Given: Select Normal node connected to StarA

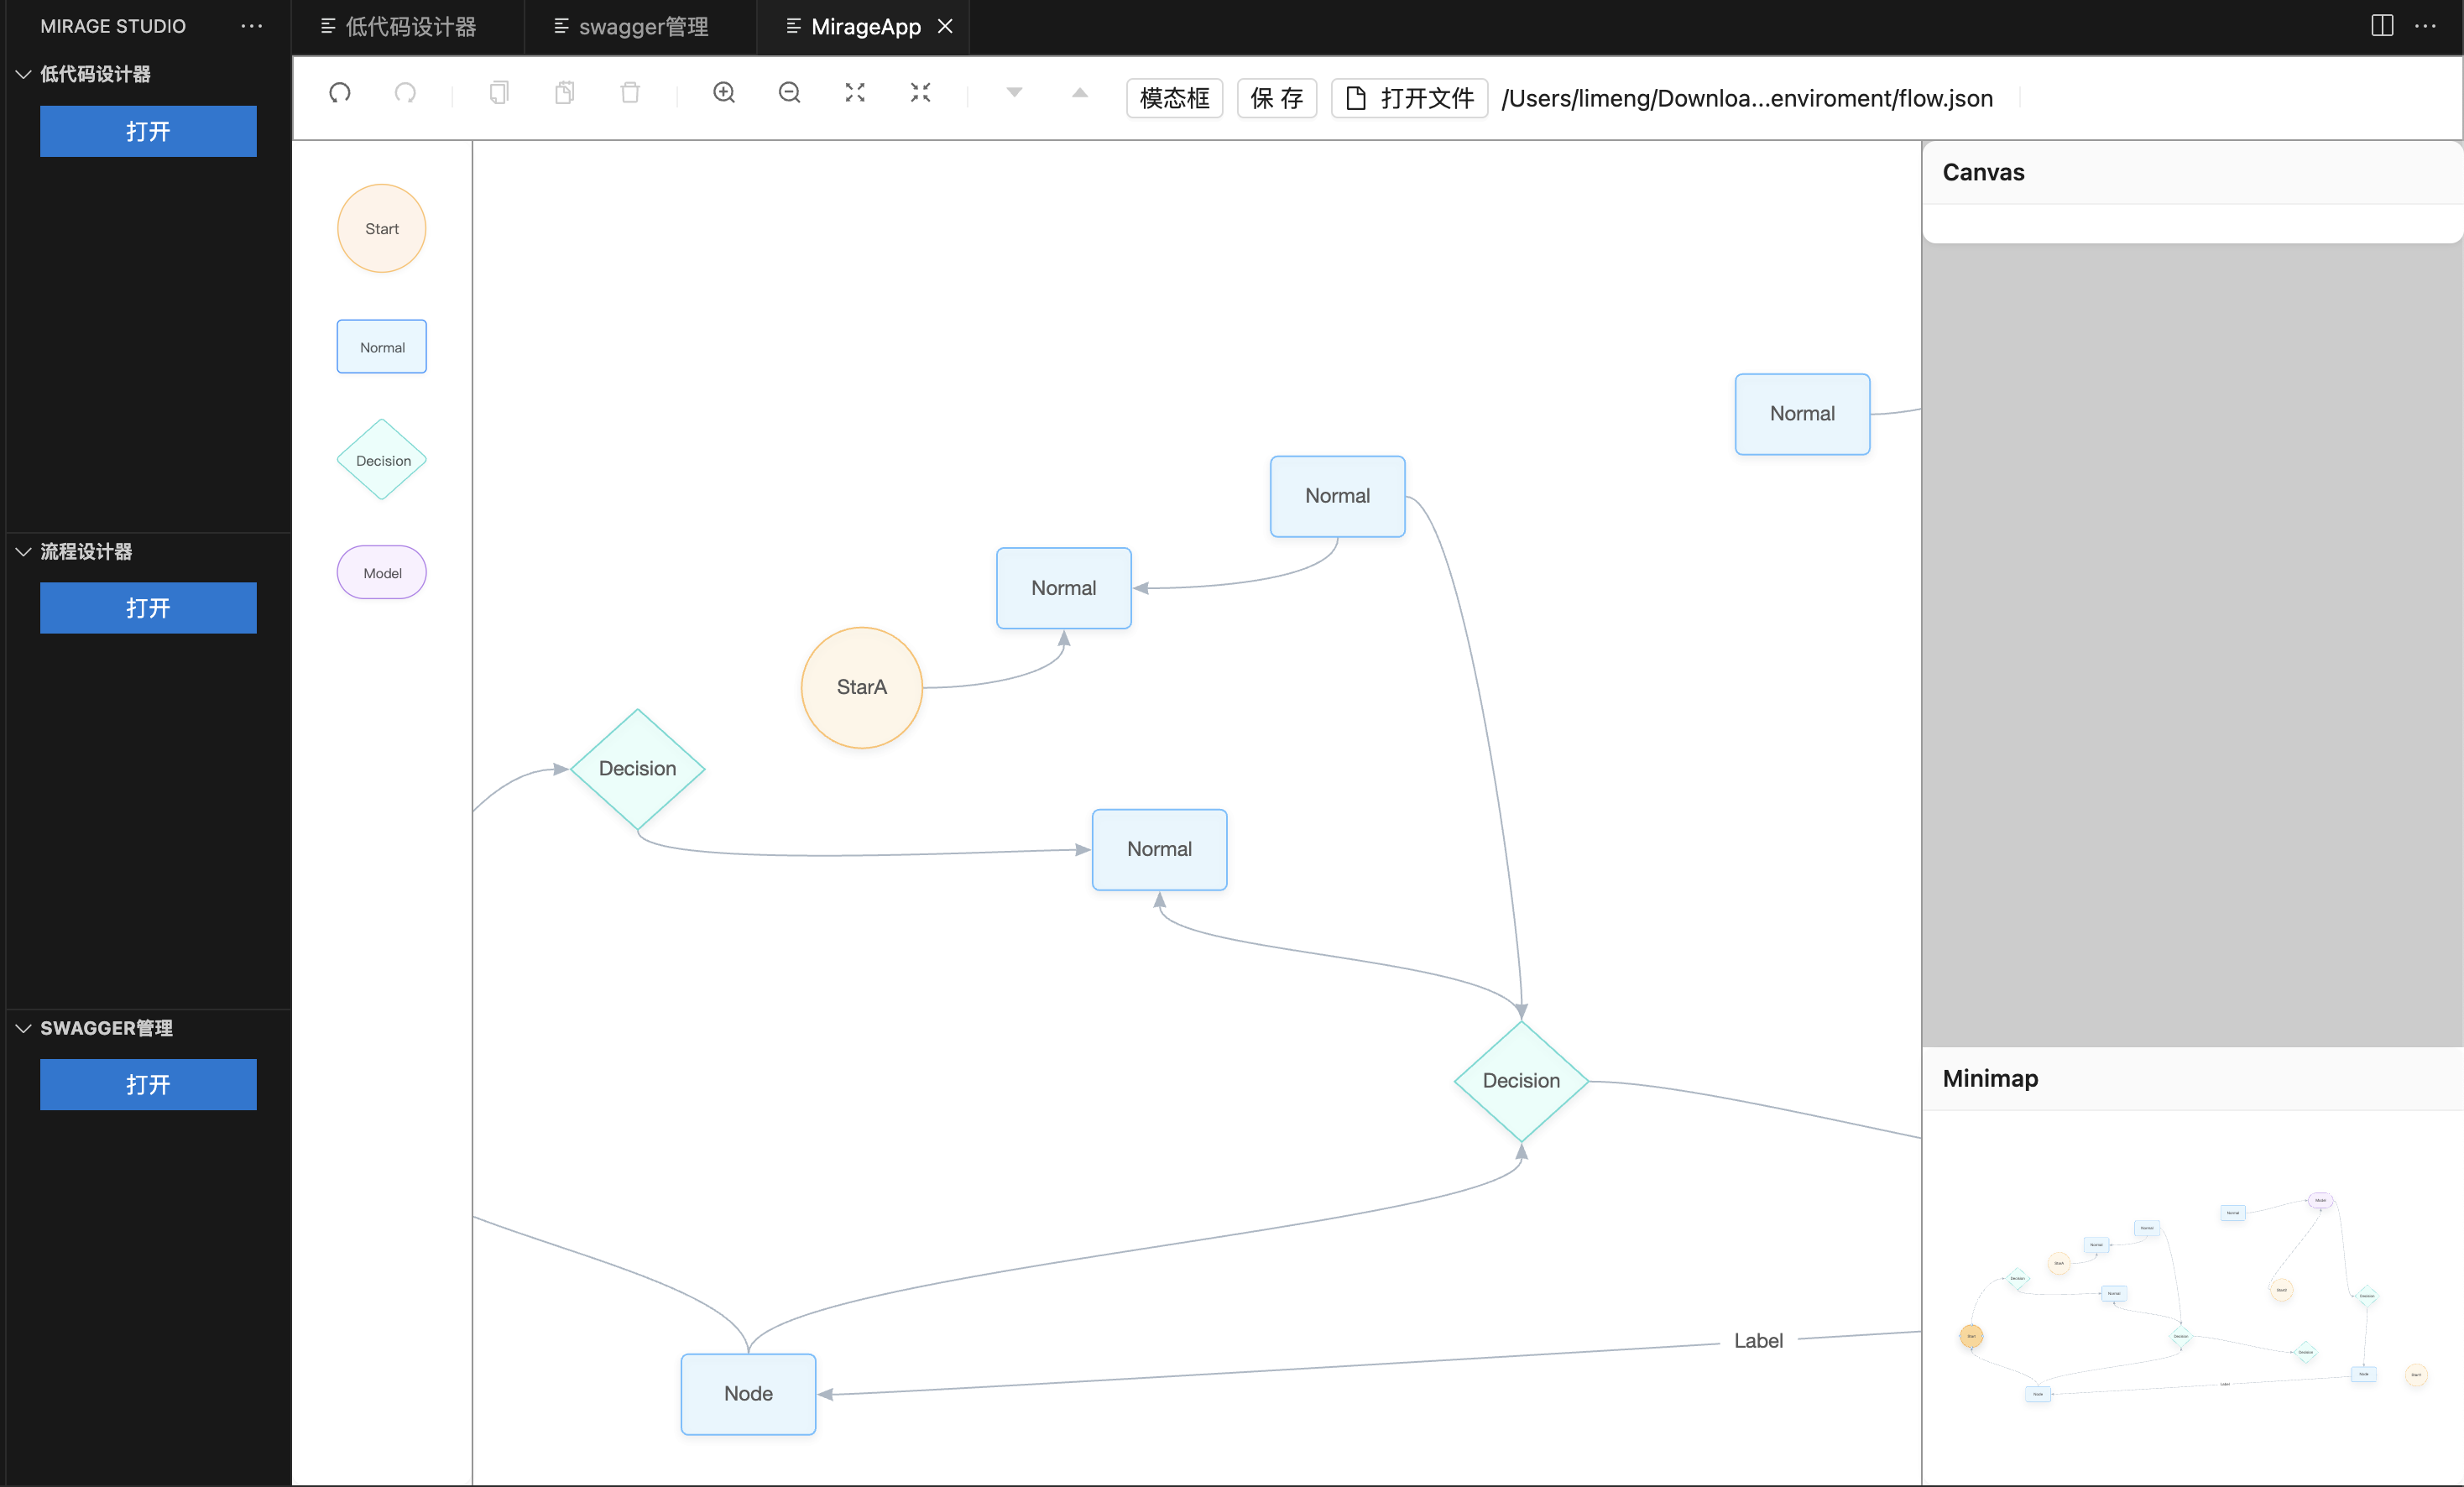Looking at the screenshot, I should (x=1064, y=588).
